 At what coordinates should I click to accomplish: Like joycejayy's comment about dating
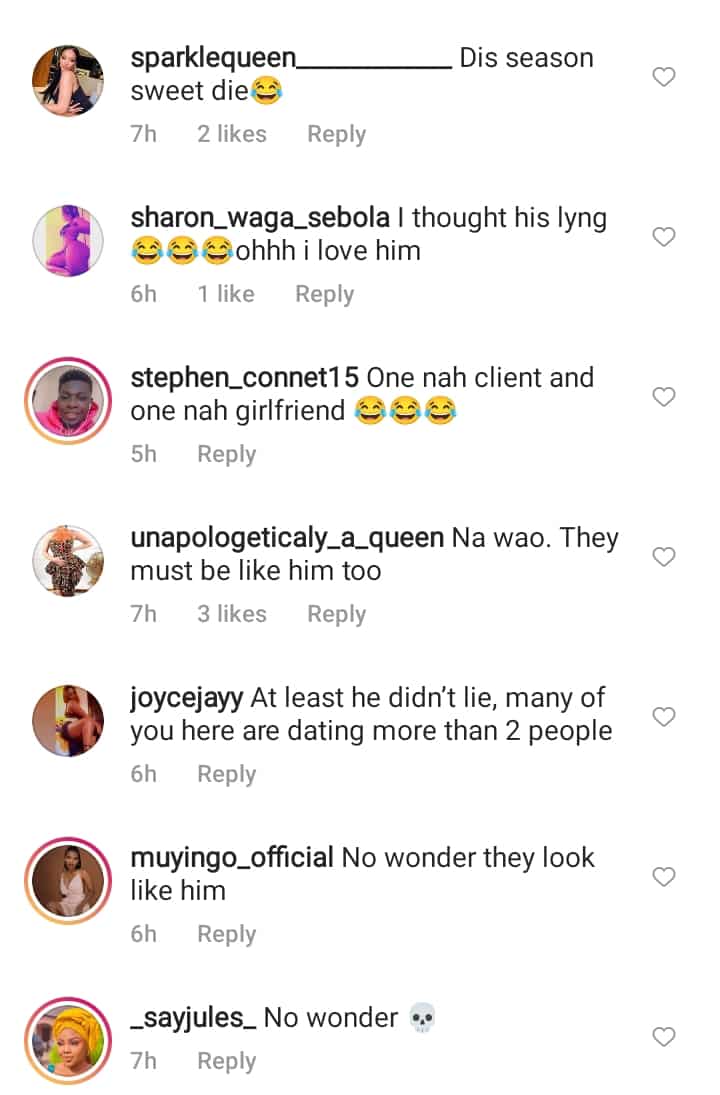[x=664, y=717]
